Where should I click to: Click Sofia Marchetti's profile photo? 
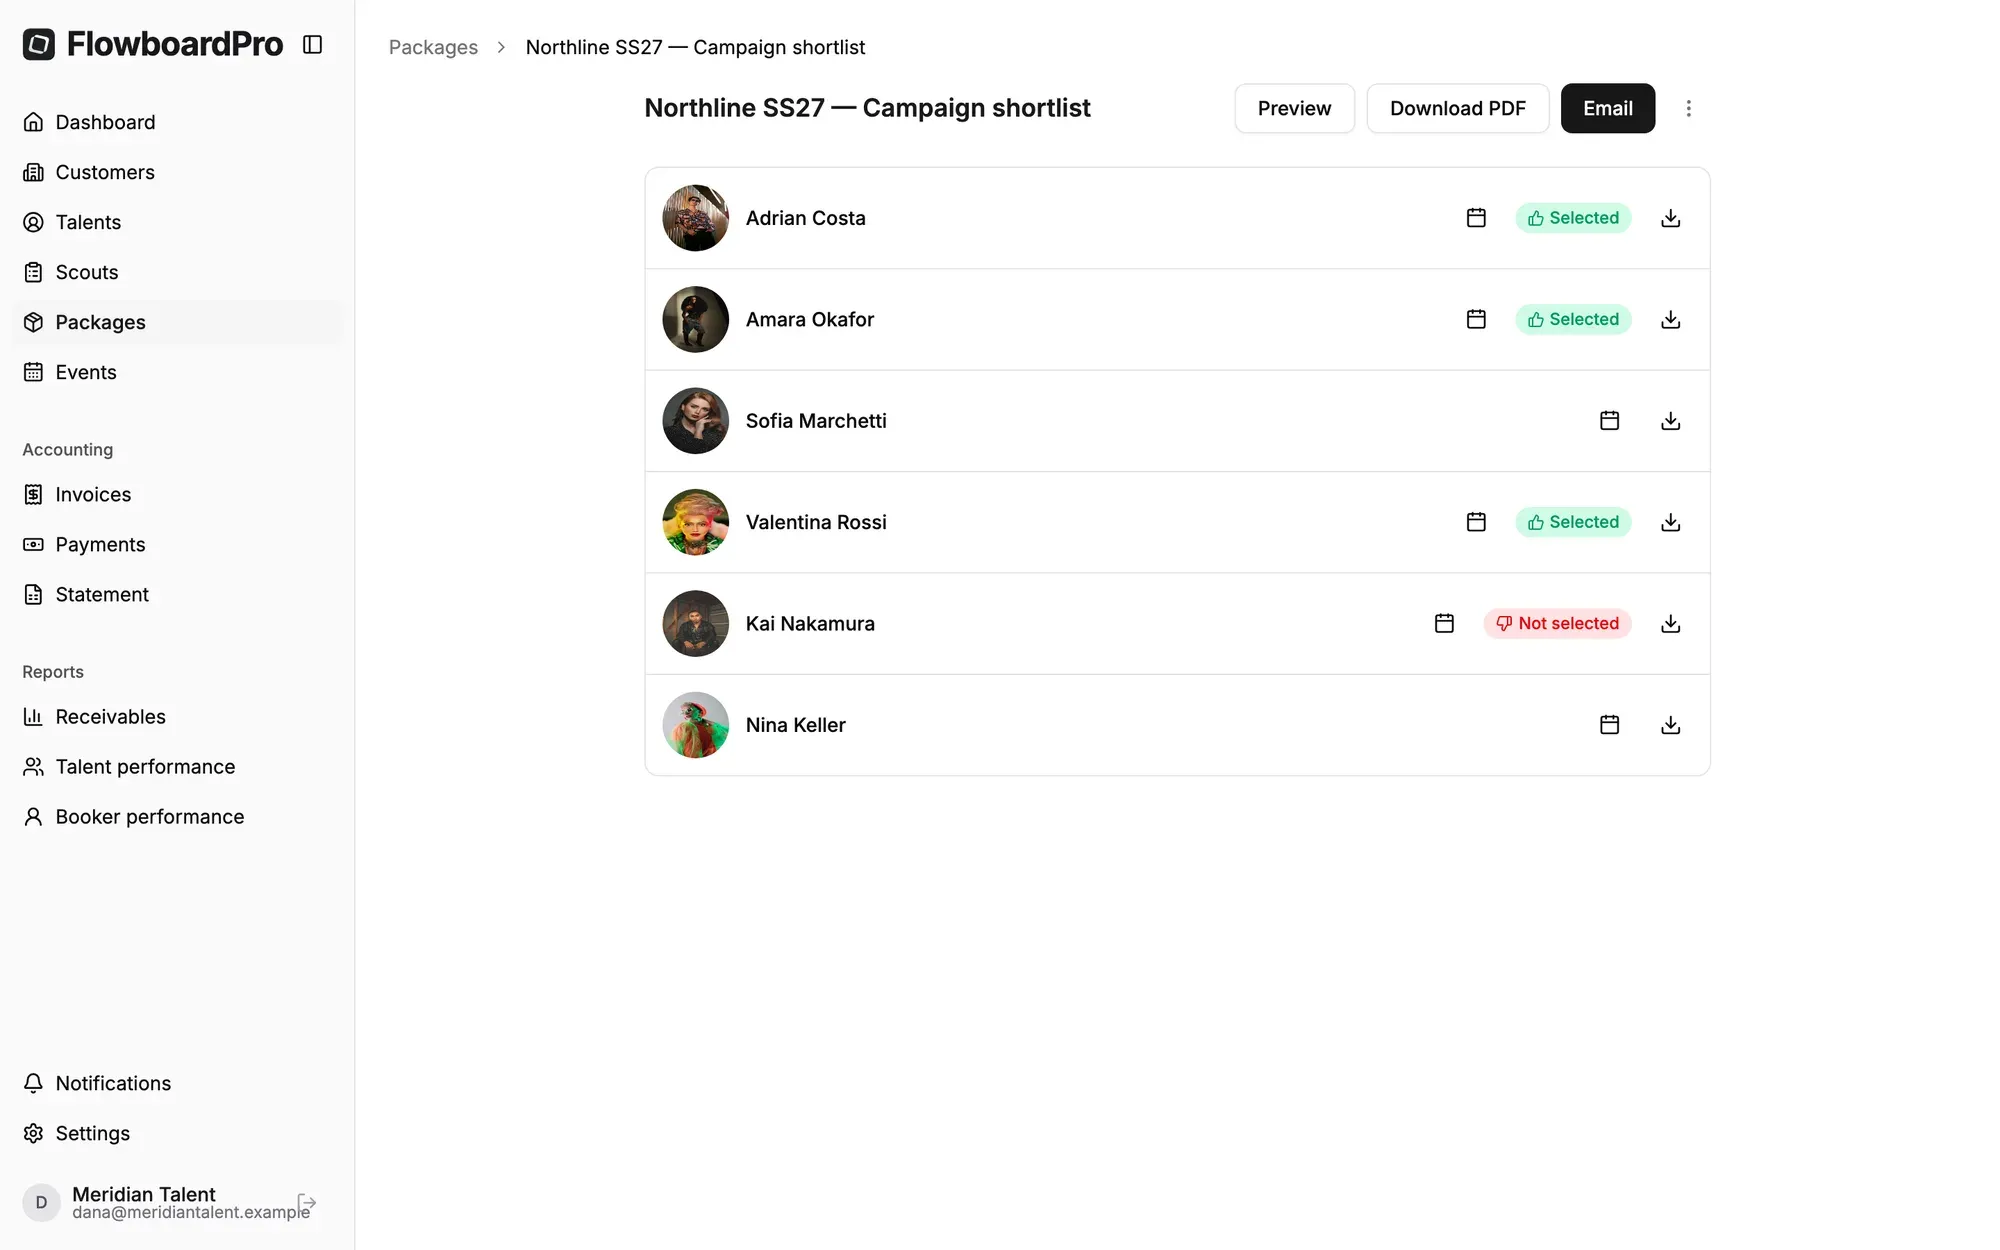[x=695, y=421]
